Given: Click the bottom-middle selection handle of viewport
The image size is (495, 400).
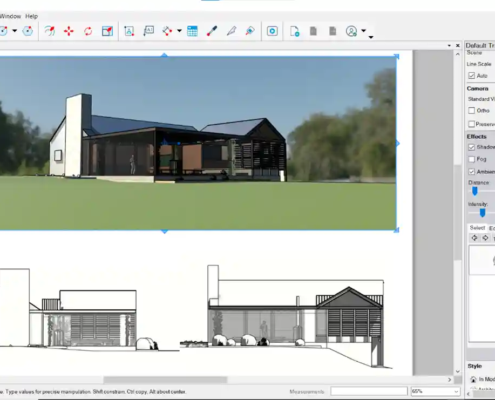Looking at the screenshot, I should [164, 231].
